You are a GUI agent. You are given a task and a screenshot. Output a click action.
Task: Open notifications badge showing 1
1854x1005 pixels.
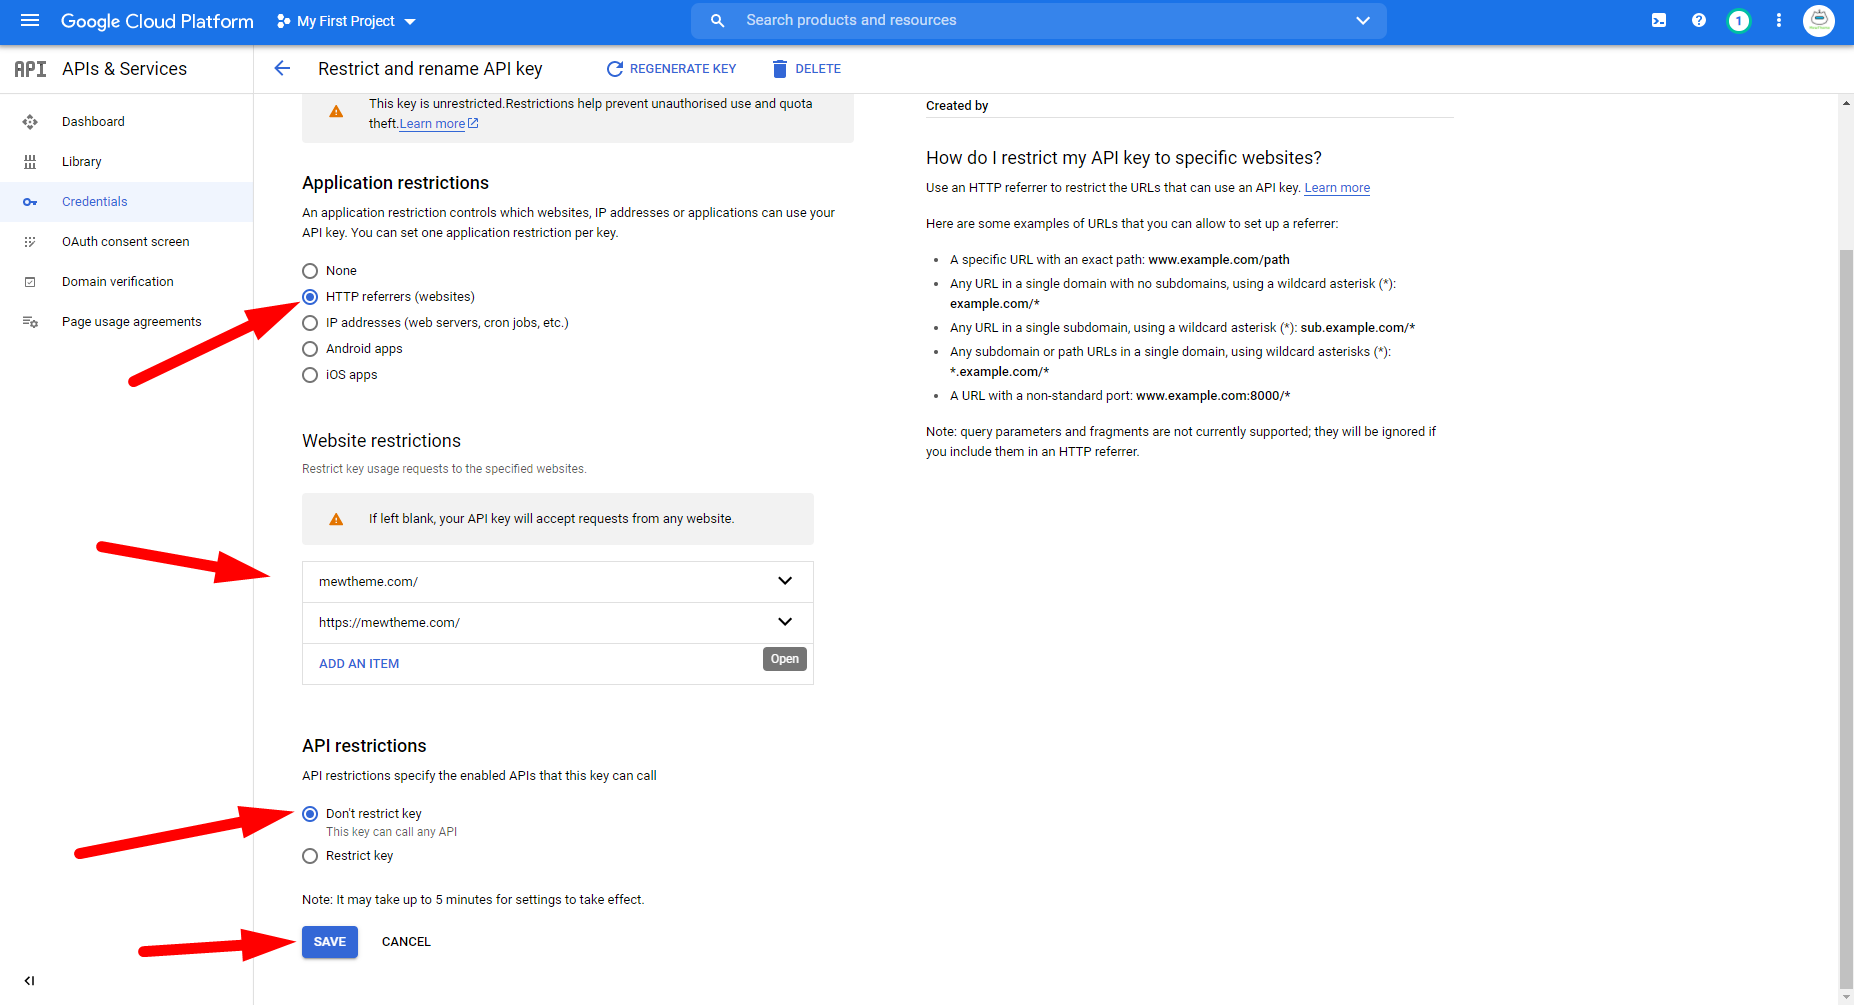1739,21
